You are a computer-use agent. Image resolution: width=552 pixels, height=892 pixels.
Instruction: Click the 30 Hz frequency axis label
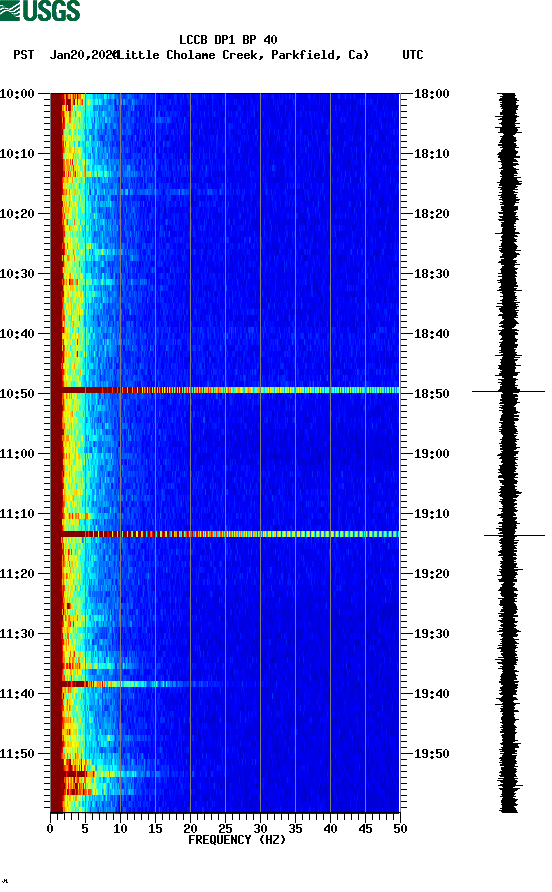(260, 829)
